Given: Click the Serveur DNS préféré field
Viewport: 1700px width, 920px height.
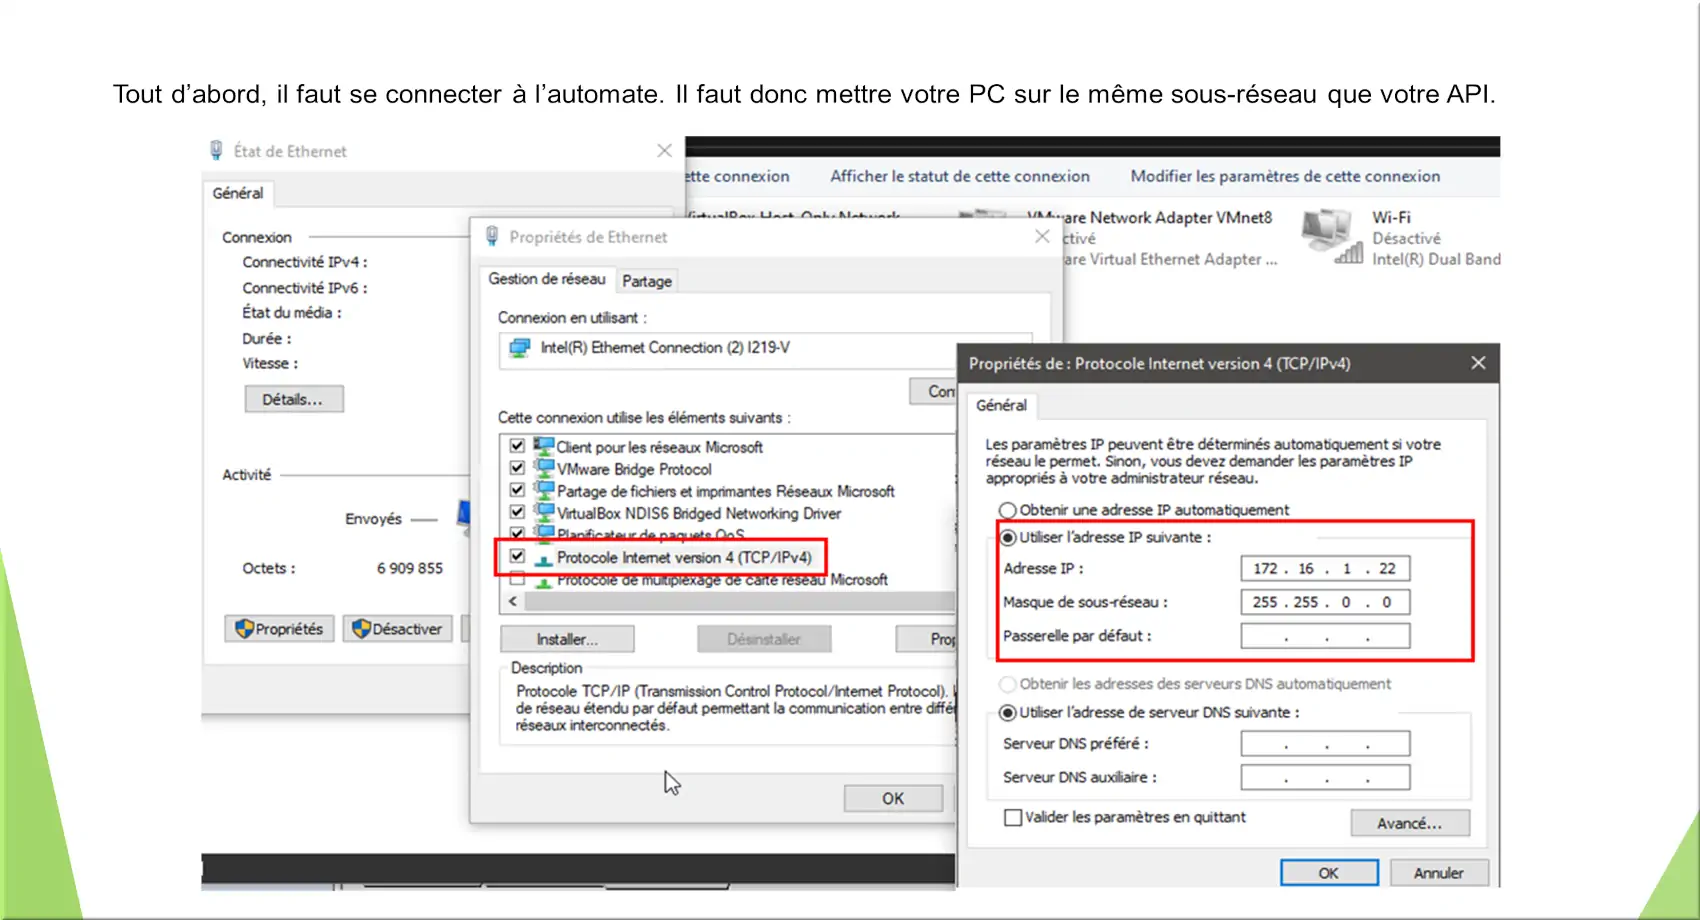Looking at the screenshot, I should click(1325, 744).
